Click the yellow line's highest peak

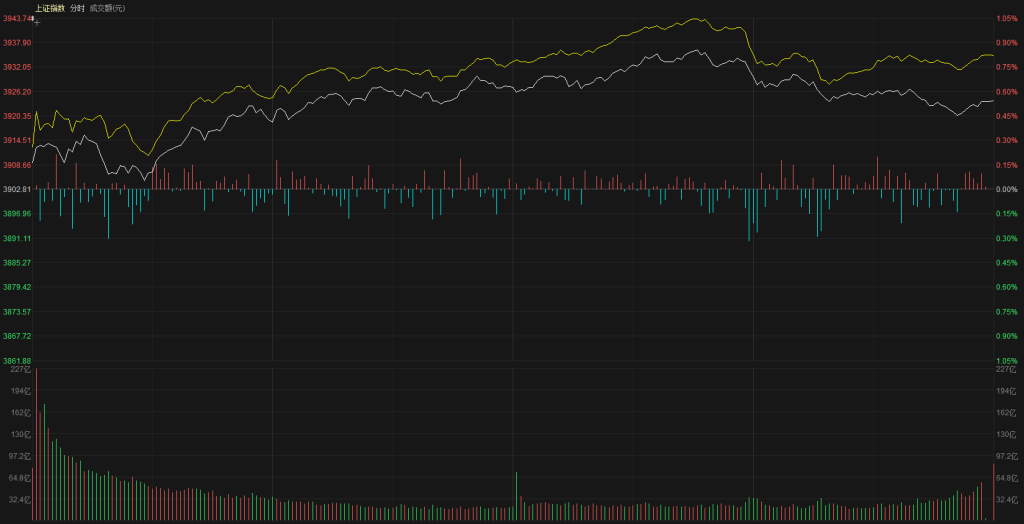tap(693, 19)
